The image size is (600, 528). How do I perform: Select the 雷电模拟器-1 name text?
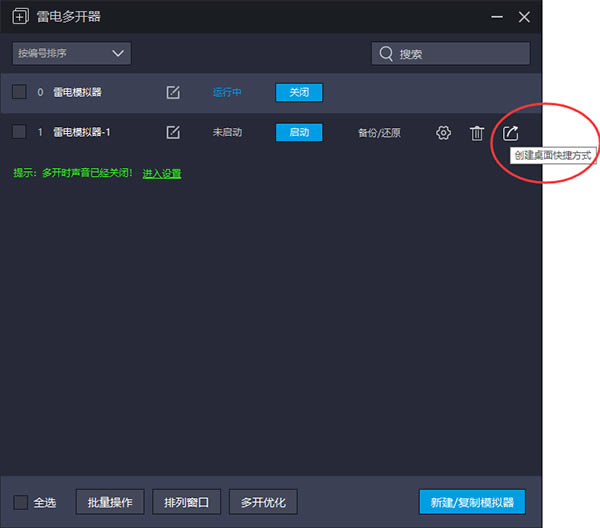click(82, 132)
